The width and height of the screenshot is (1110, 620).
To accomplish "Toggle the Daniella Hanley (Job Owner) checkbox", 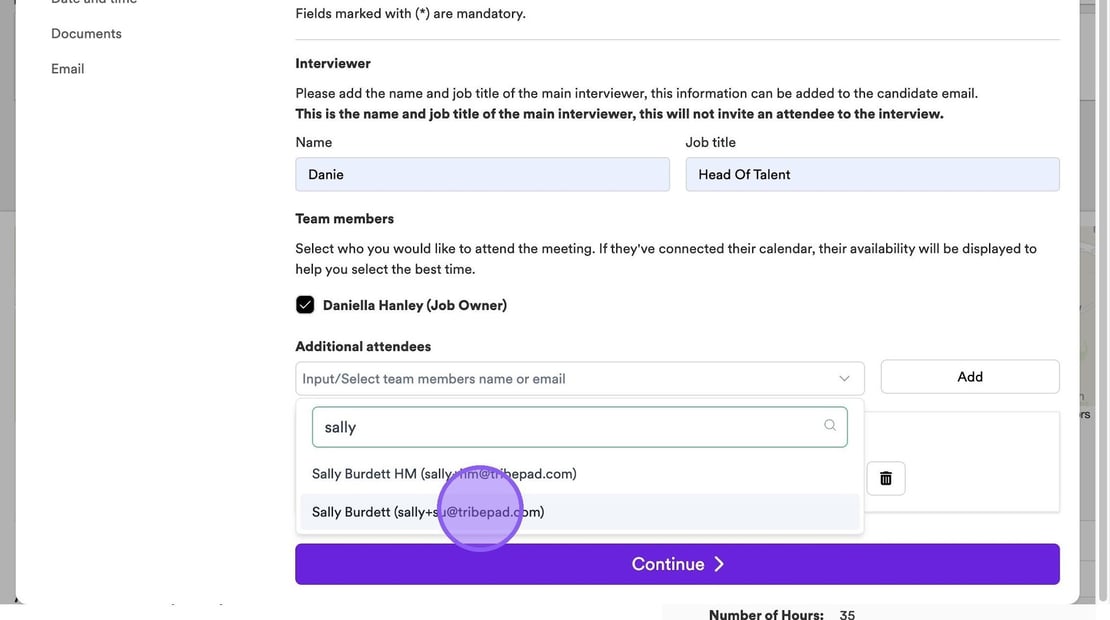I will (305, 305).
